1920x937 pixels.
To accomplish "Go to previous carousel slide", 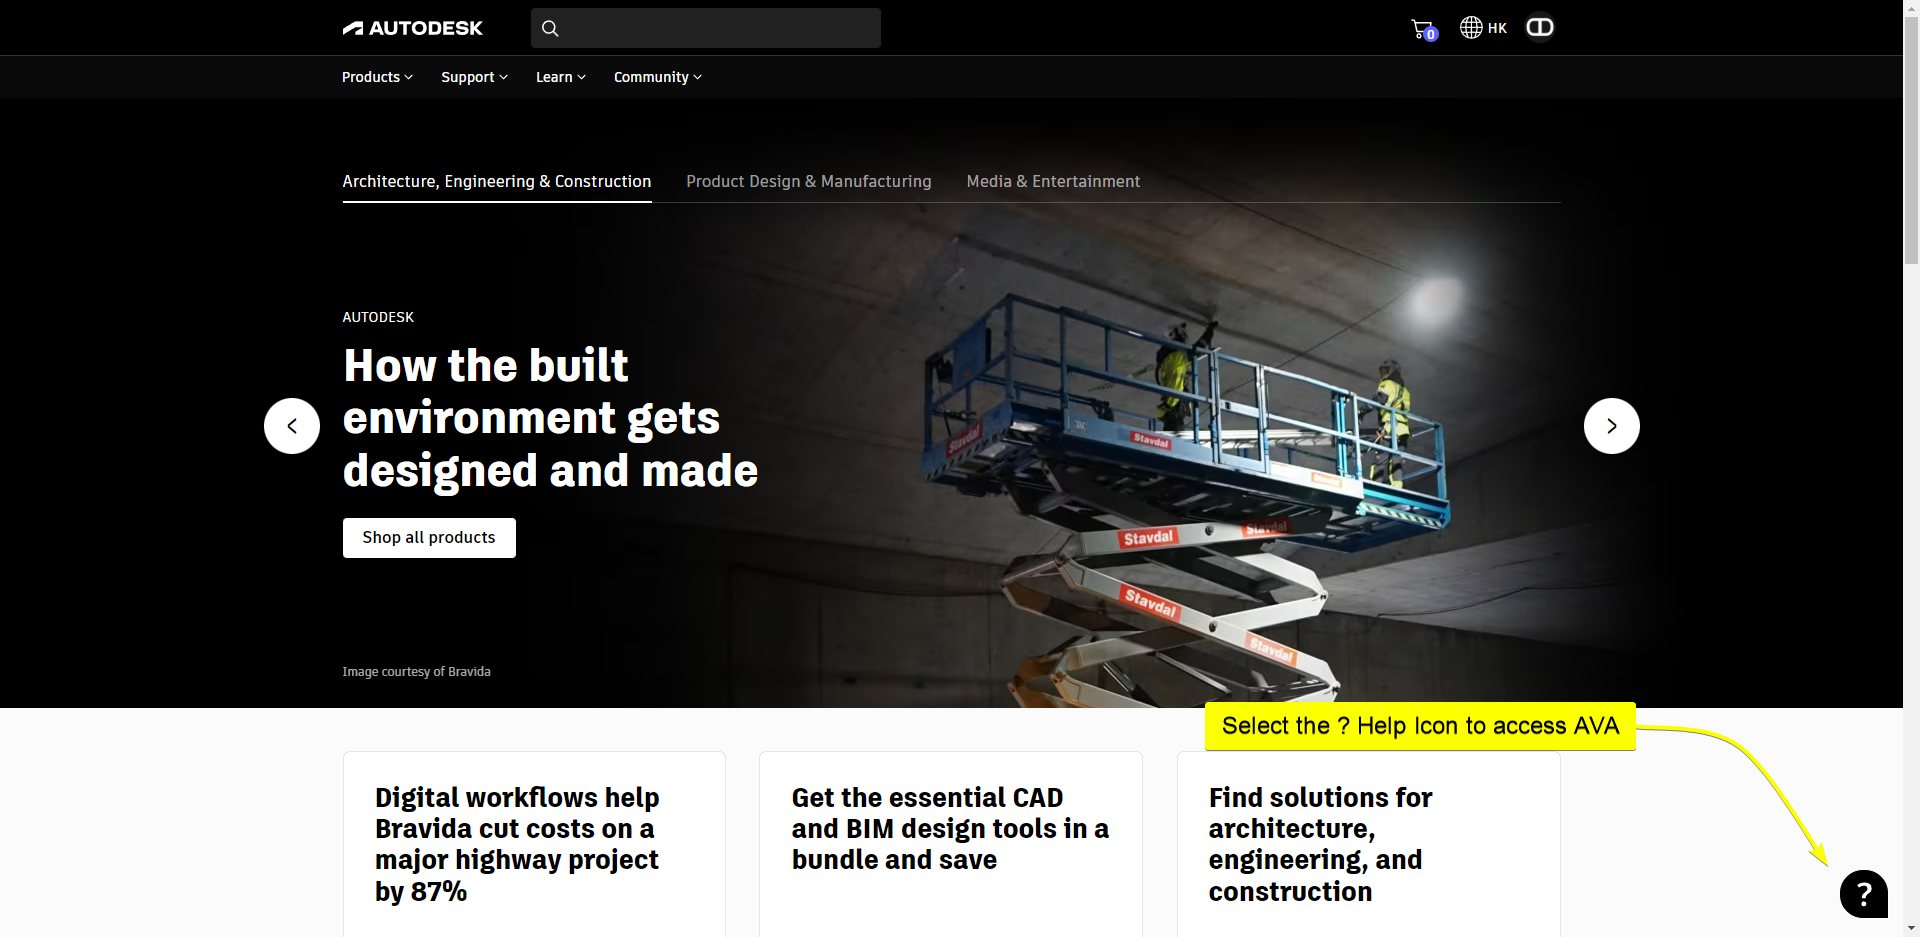I will pos(292,426).
